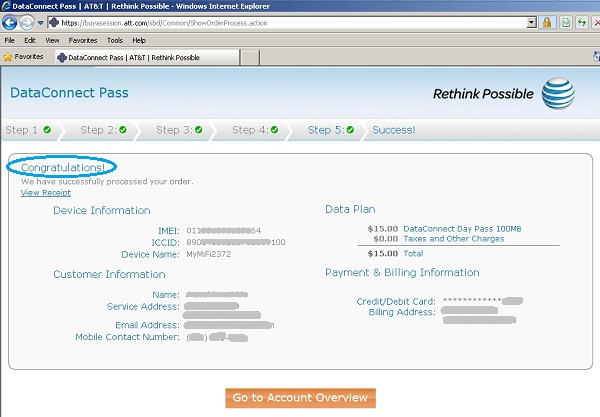Click the Success! step label
This screenshot has height=417, width=600.
coord(394,130)
